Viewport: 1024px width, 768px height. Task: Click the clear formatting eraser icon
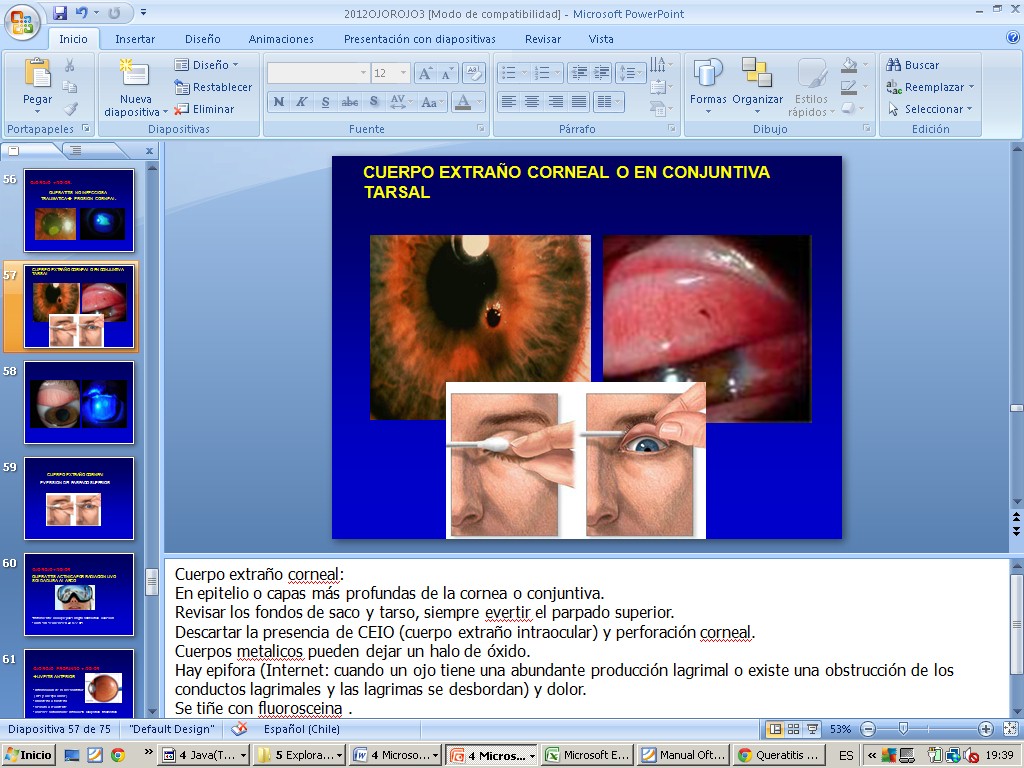point(475,73)
